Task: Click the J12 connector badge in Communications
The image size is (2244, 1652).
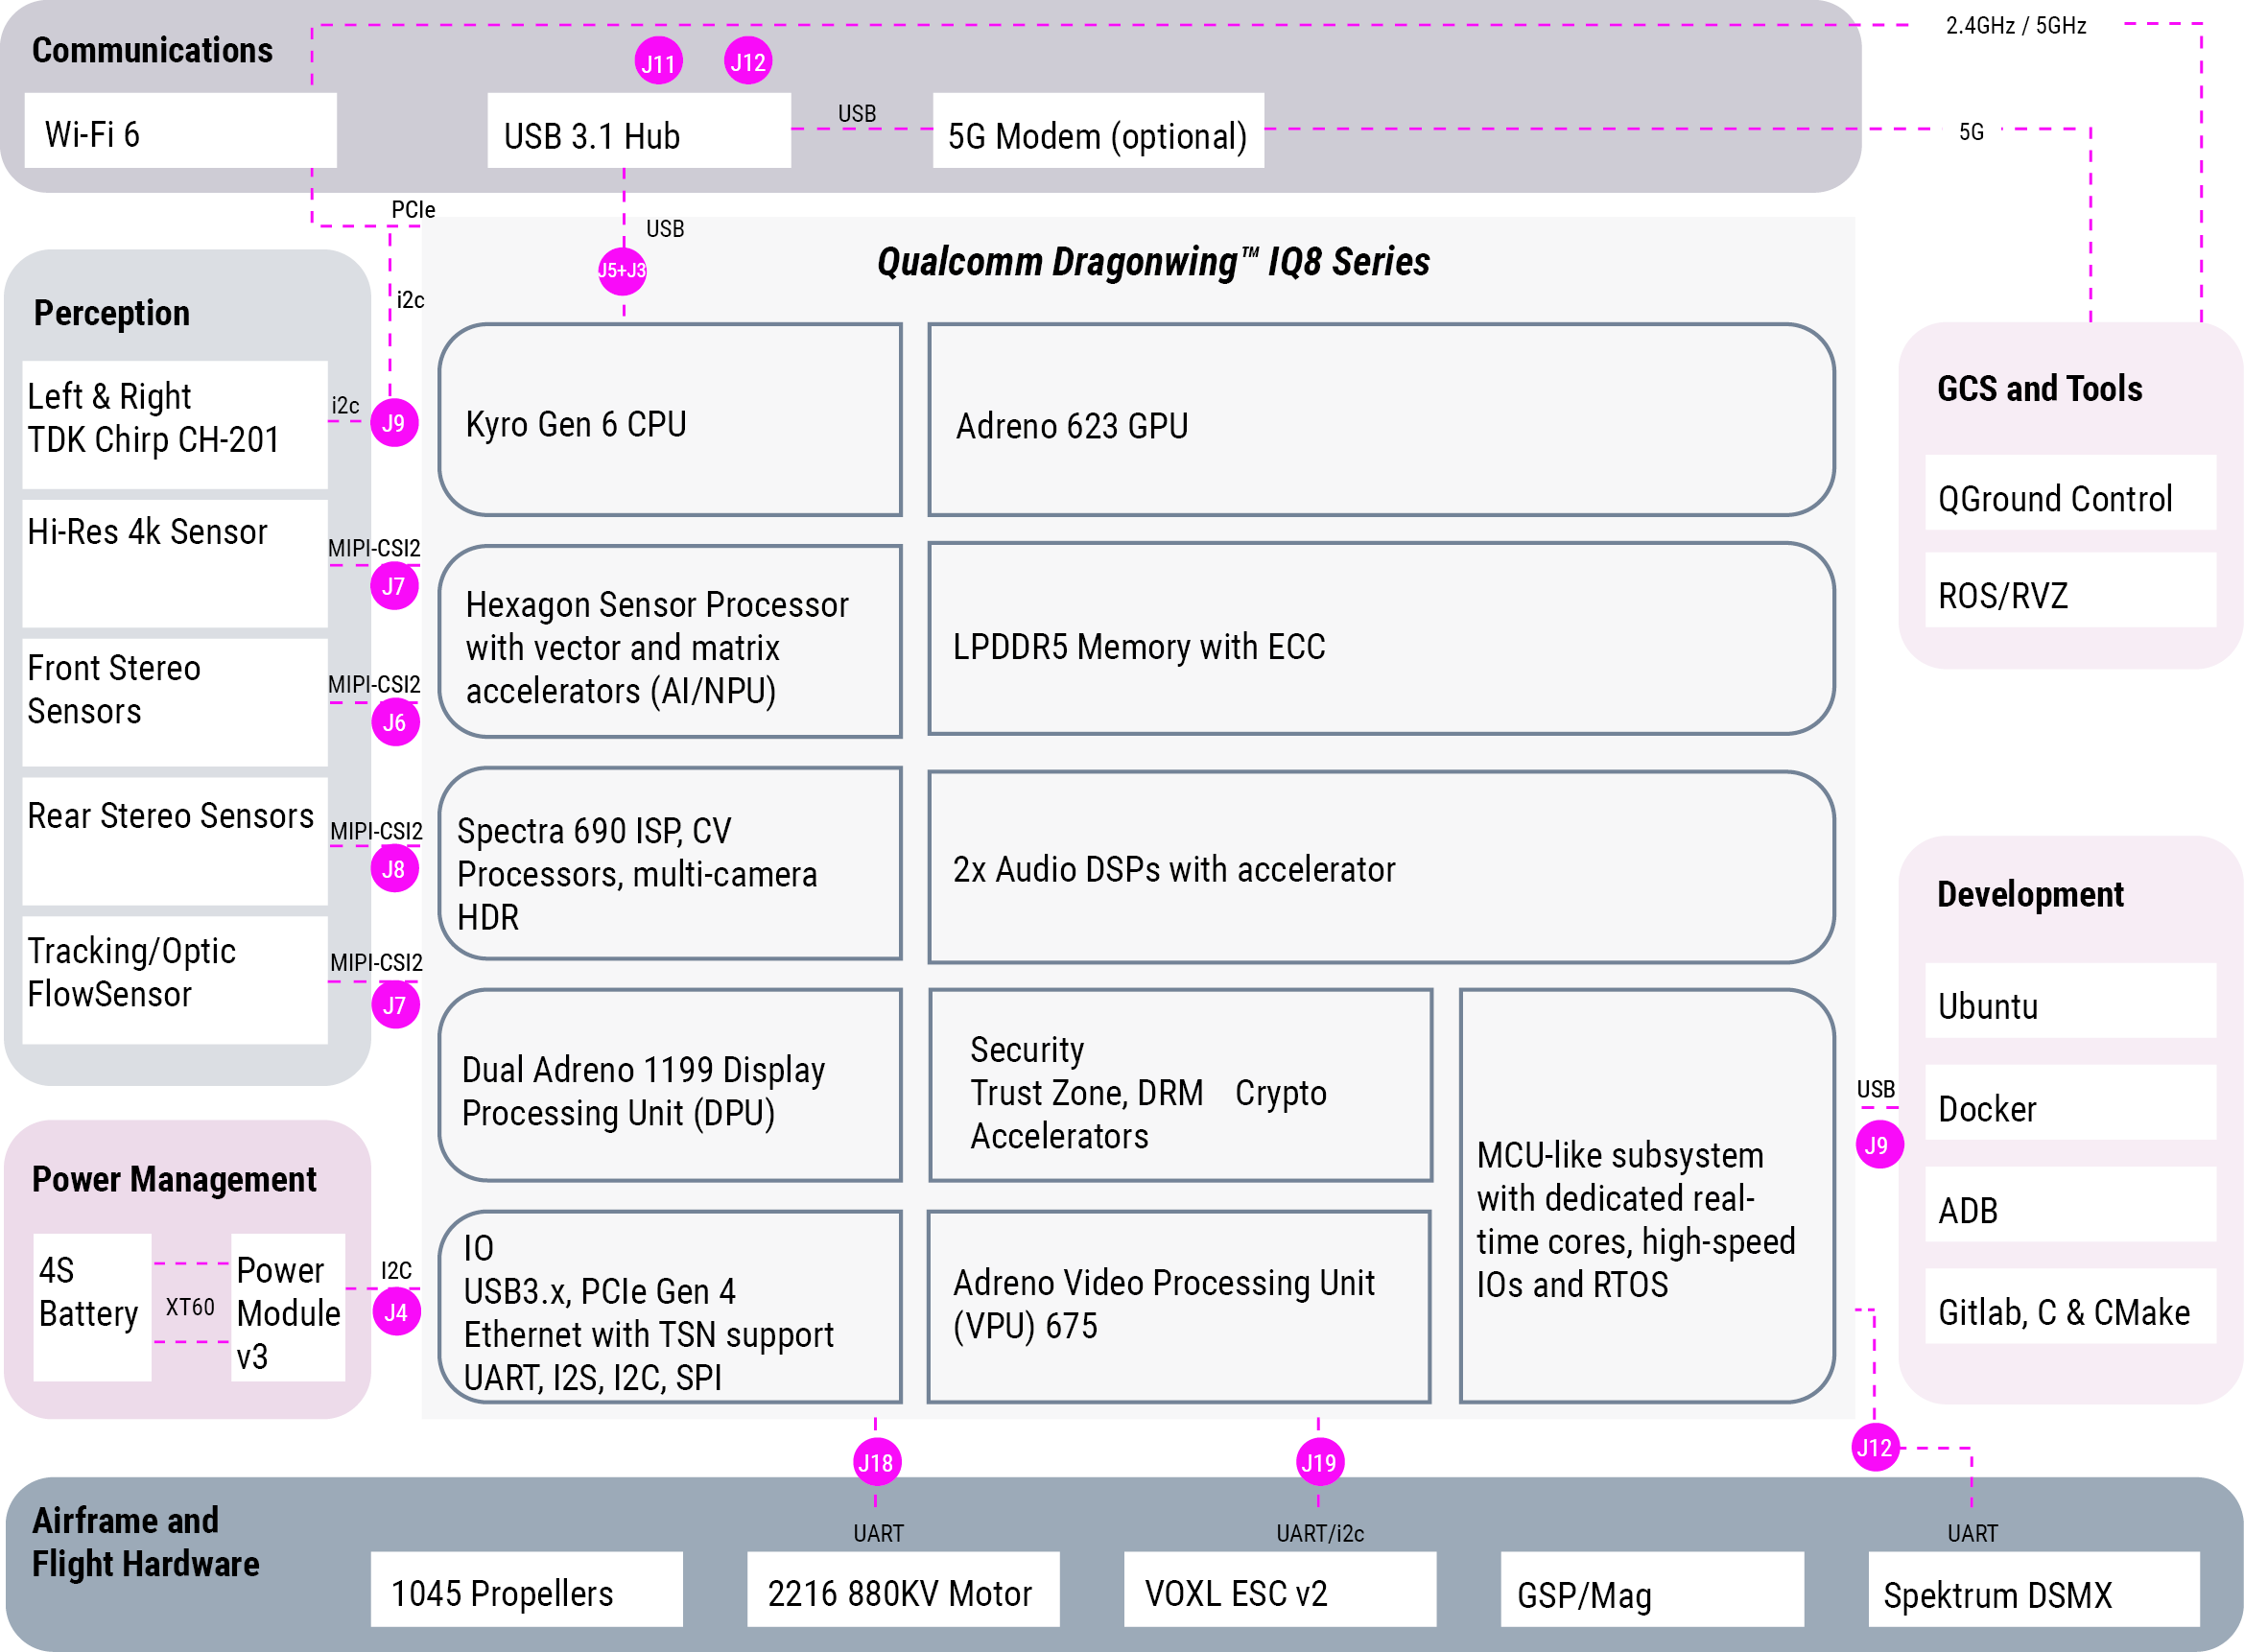Action: click(x=748, y=61)
